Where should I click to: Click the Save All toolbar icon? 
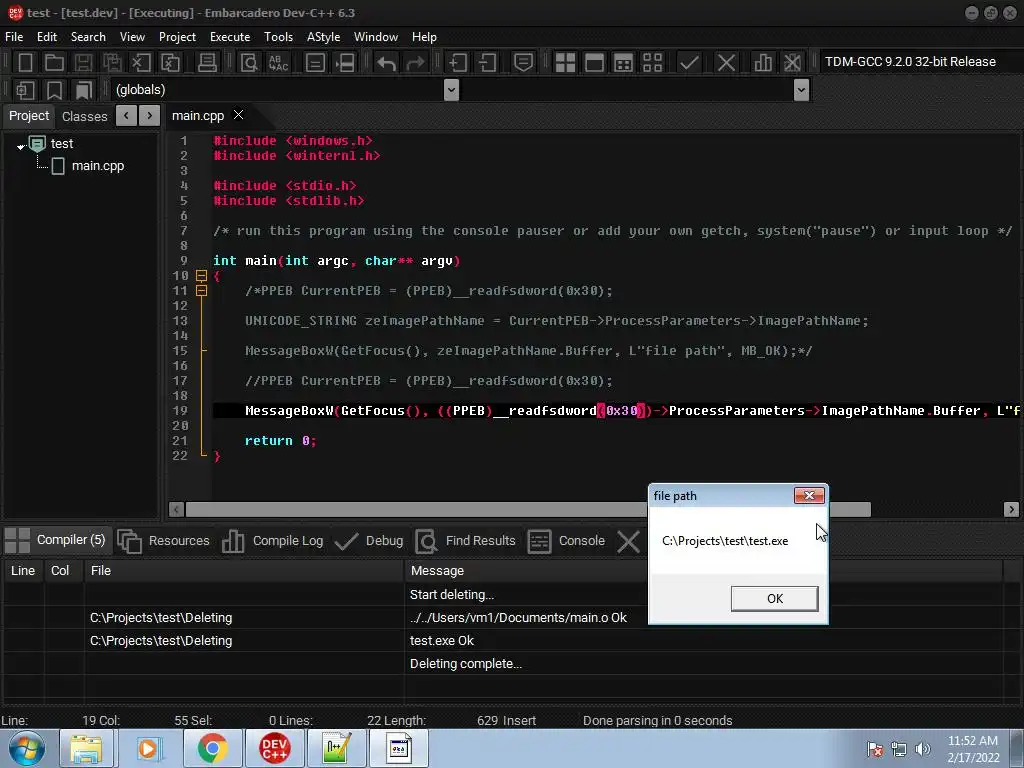112,63
